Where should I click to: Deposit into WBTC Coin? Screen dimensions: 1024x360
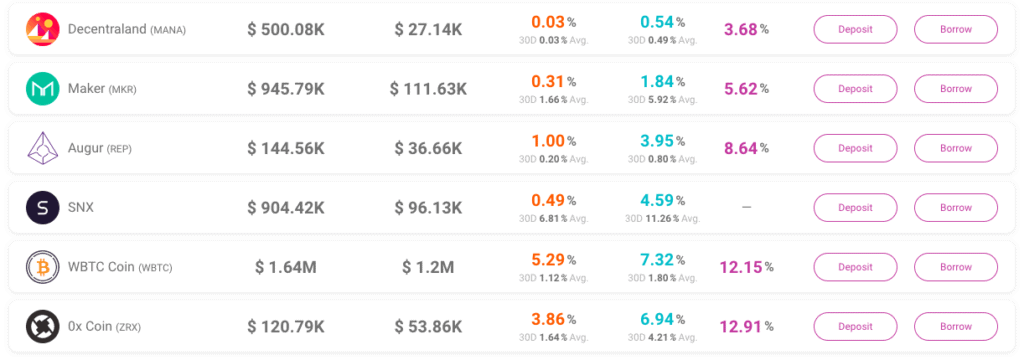point(856,267)
